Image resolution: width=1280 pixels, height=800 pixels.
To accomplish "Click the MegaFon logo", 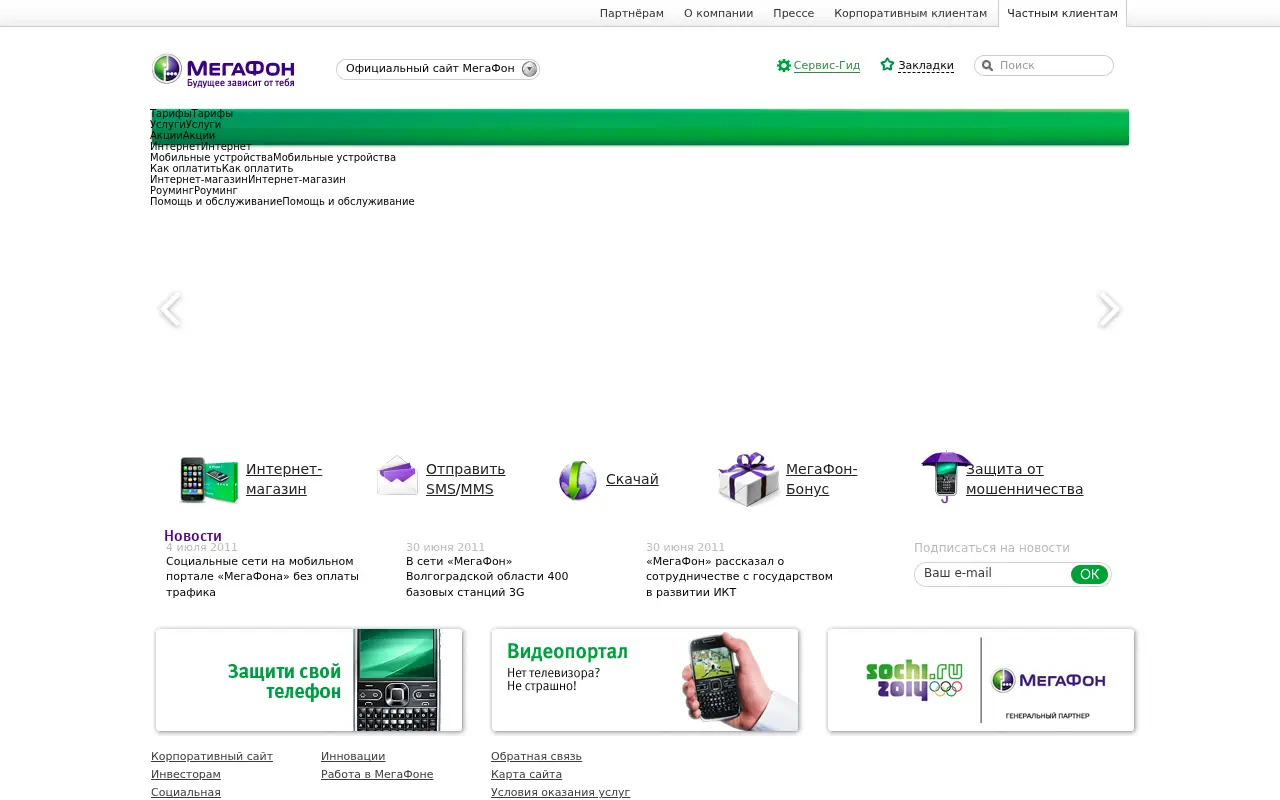I will pos(224,71).
